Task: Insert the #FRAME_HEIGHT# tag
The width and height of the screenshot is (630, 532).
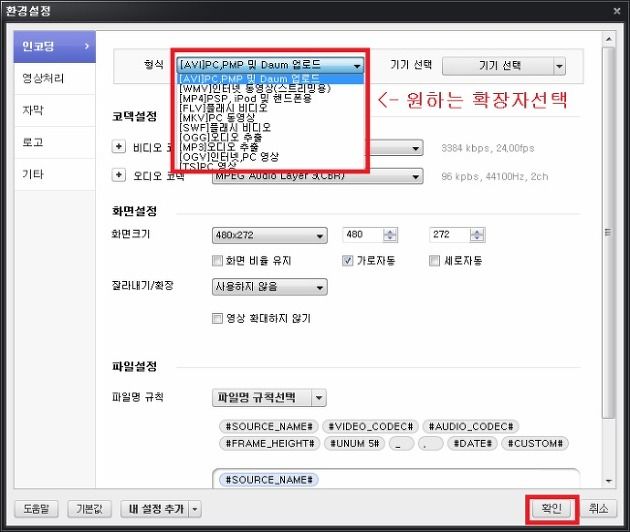Action: (x=270, y=444)
